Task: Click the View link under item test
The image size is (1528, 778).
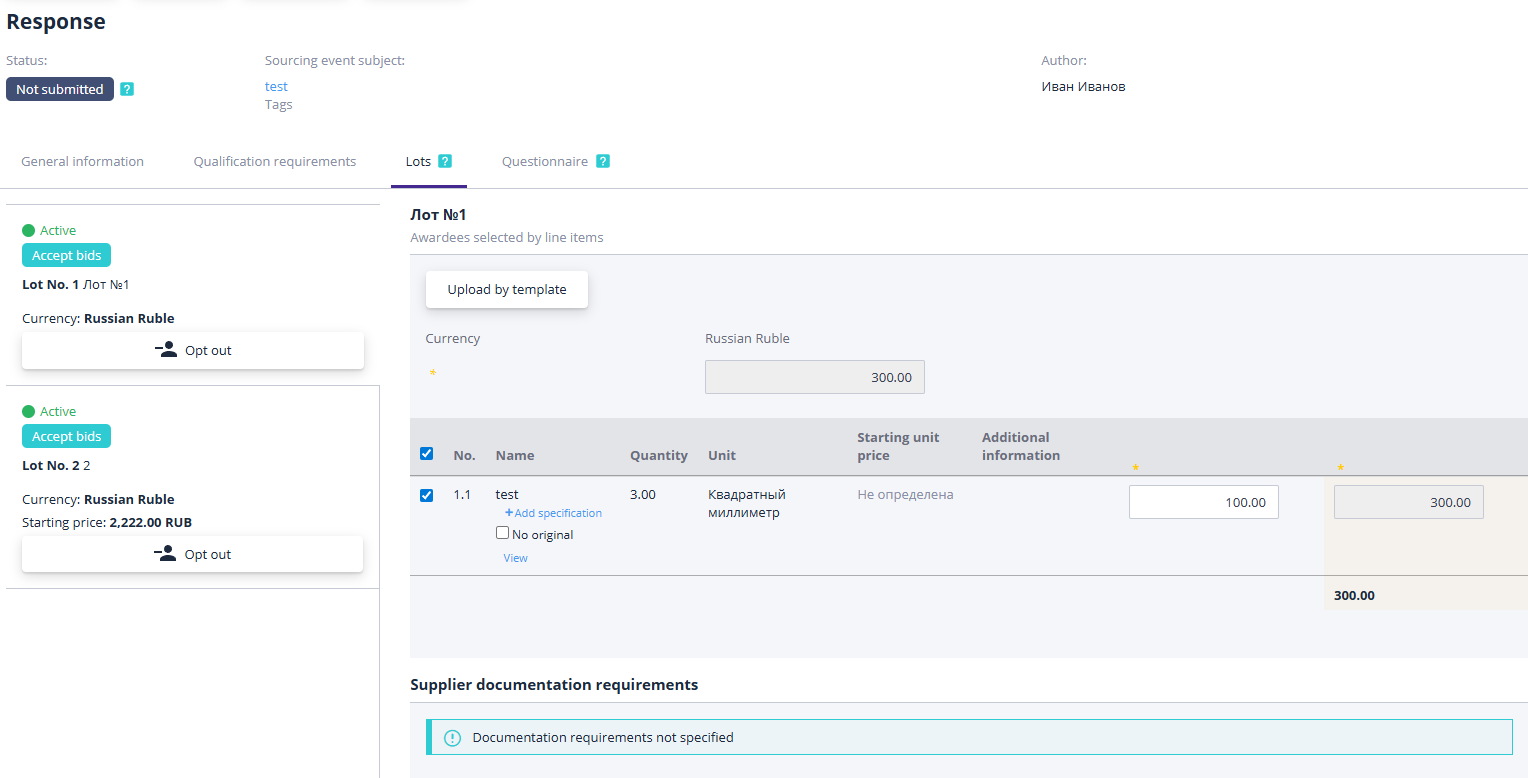Action: [x=515, y=557]
